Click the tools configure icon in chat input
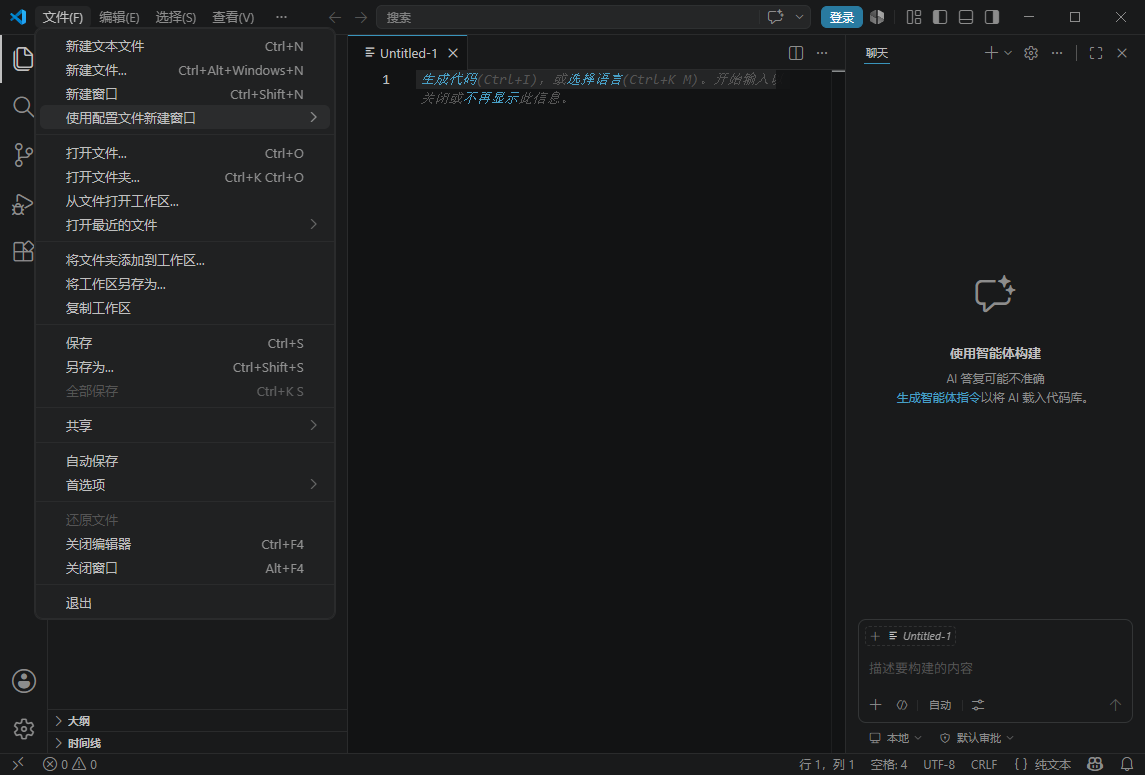This screenshot has width=1145, height=775. 902,705
